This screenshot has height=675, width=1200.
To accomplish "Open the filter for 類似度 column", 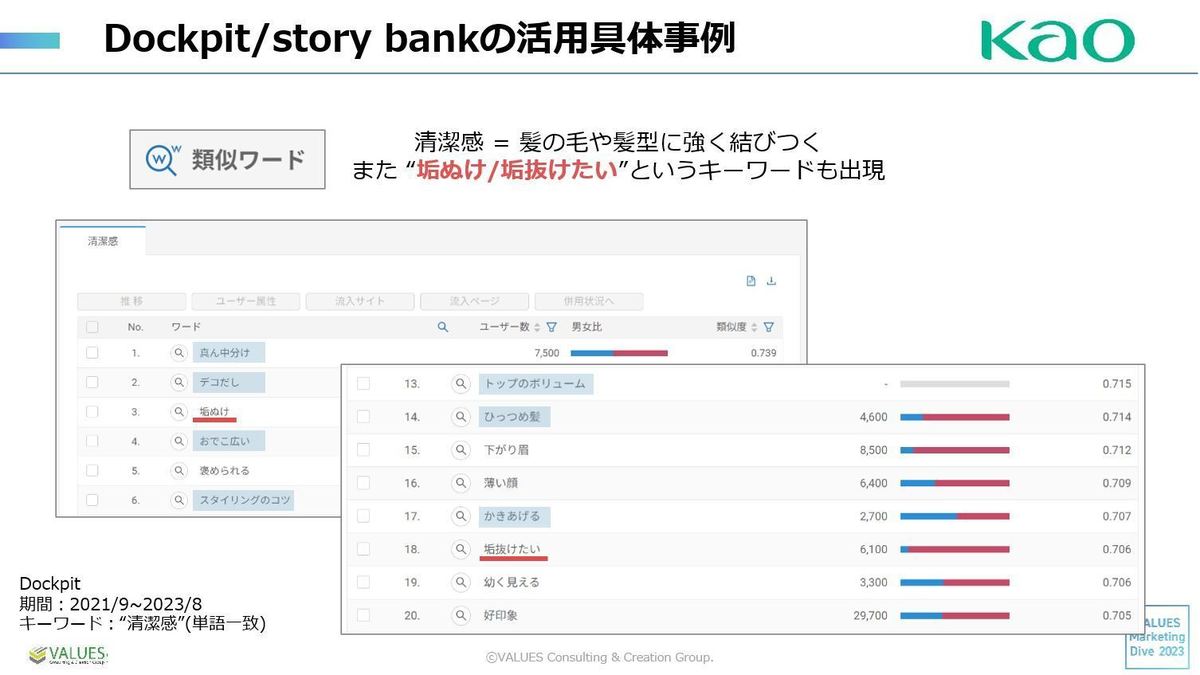I will [768, 327].
